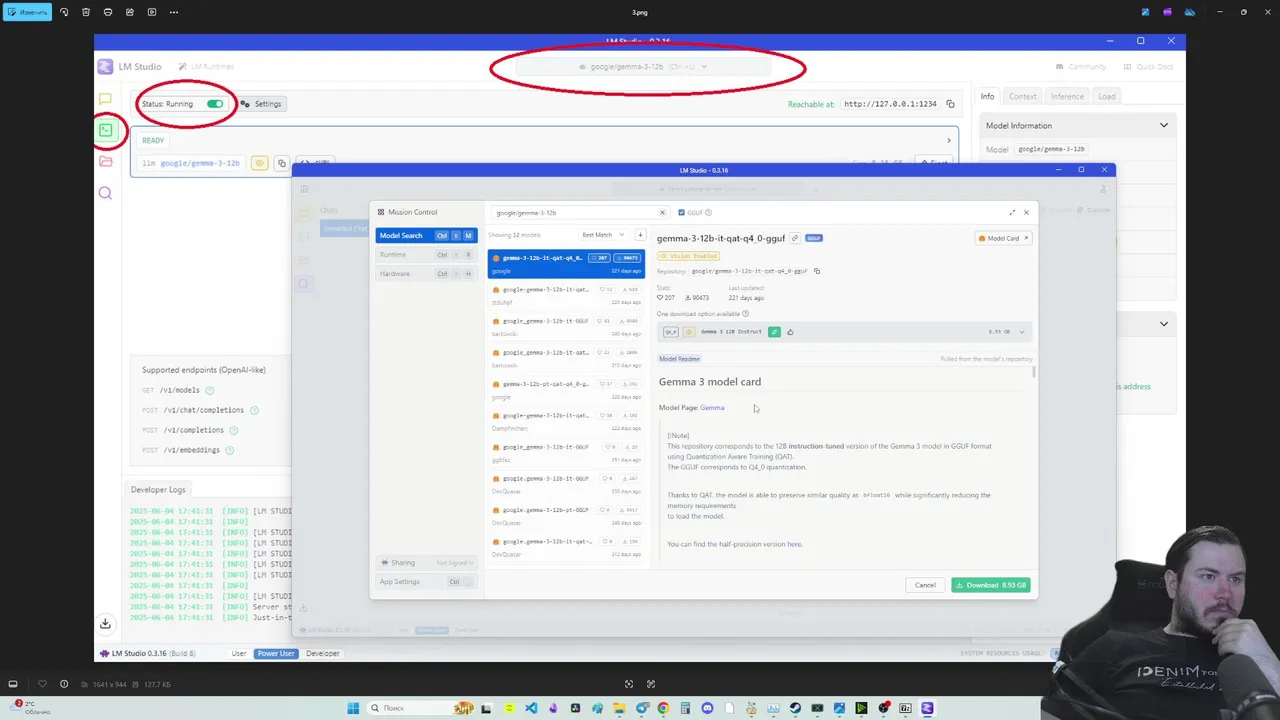The width and height of the screenshot is (1280, 720).
Task: Open Discord from the taskbar
Action: [x=707, y=708]
